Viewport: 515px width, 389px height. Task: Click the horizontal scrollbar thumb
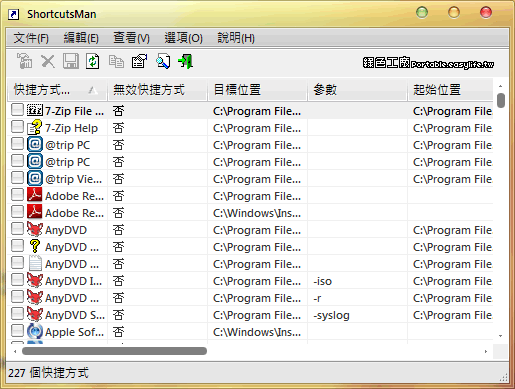pos(114,351)
